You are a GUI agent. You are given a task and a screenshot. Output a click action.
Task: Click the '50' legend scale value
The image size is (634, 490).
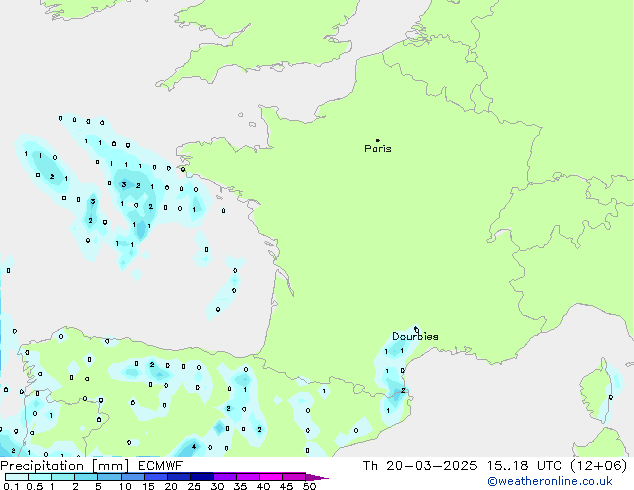(x=309, y=486)
